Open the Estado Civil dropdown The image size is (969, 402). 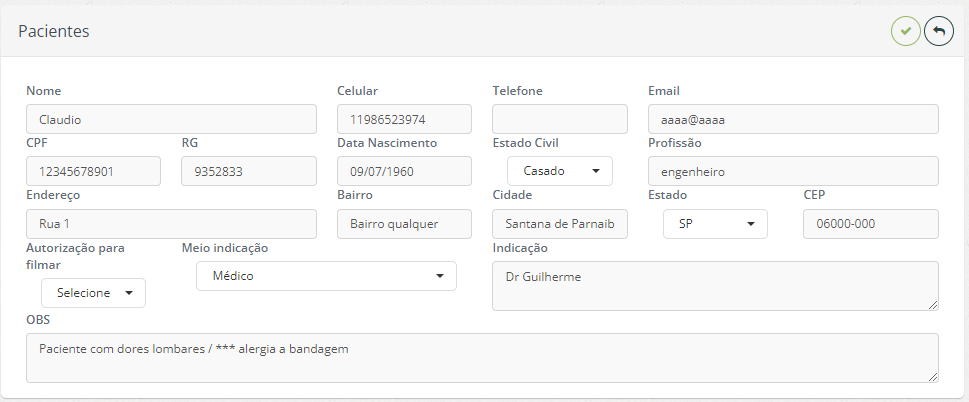pyautogui.click(x=560, y=171)
